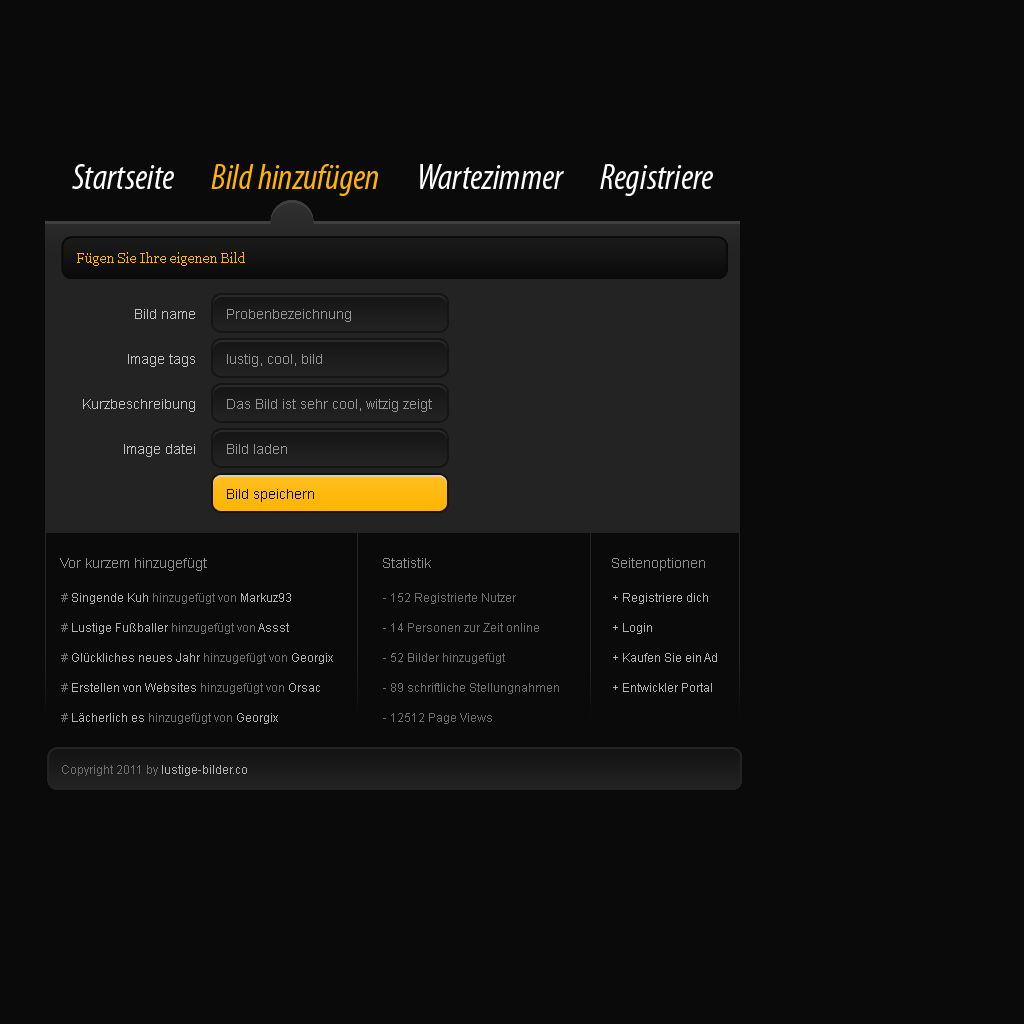
Task: Click the Registriere dich sidebar link
Action: click(x=665, y=598)
